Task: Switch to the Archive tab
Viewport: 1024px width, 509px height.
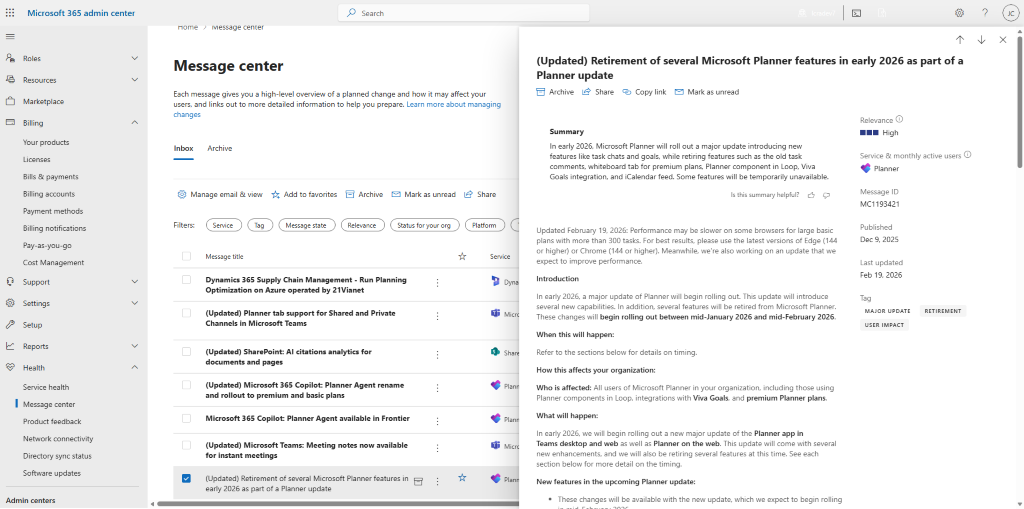Action: 219,148
